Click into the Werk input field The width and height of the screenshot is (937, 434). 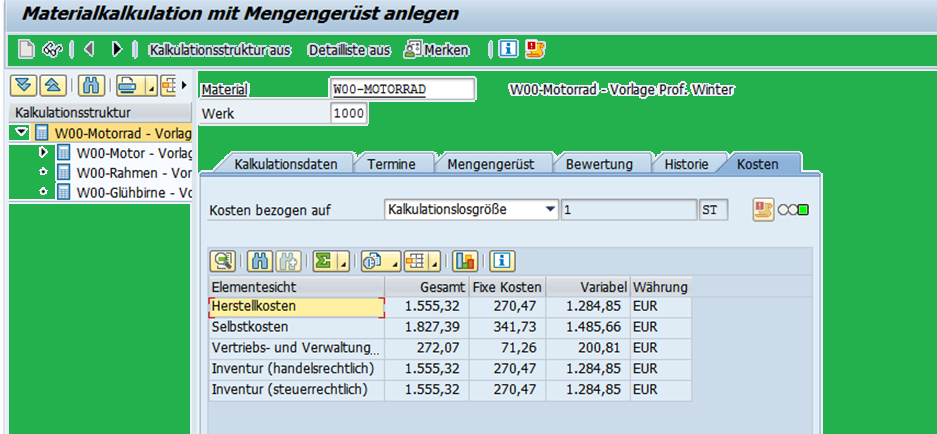[349, 114]
